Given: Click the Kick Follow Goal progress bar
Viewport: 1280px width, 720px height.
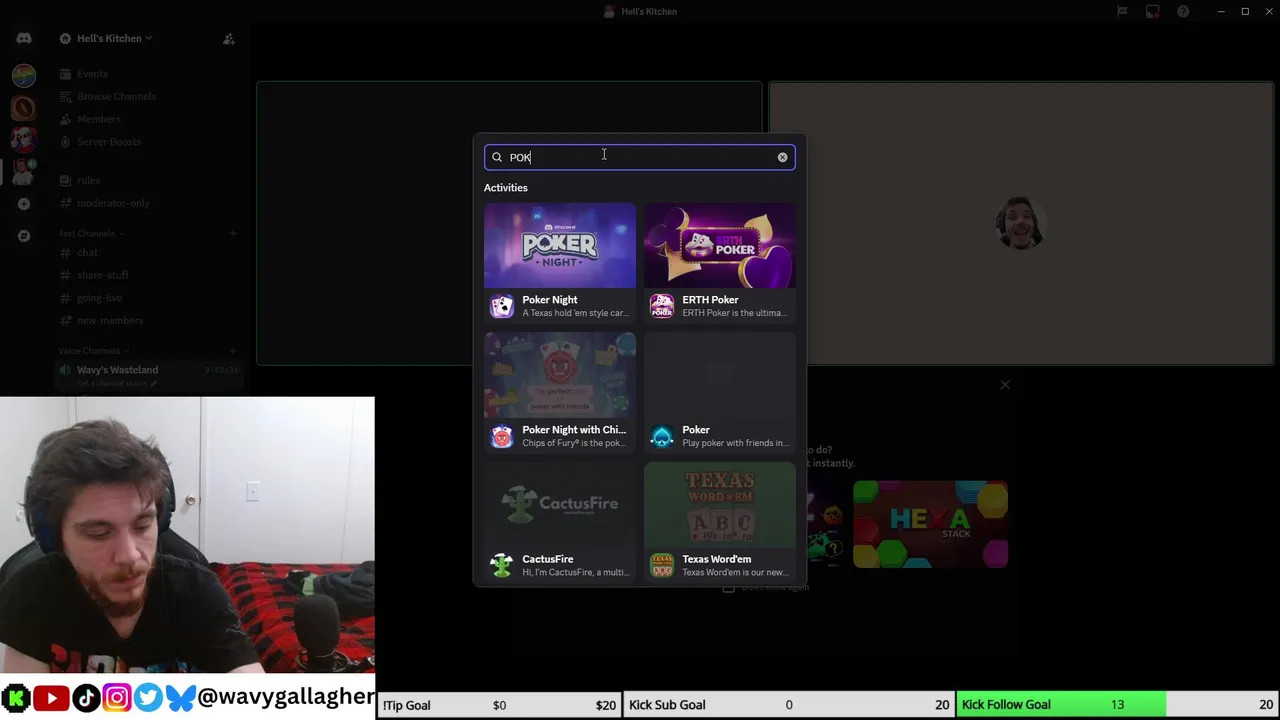Looking at the screenshot, I should [x=1117, y=705].
